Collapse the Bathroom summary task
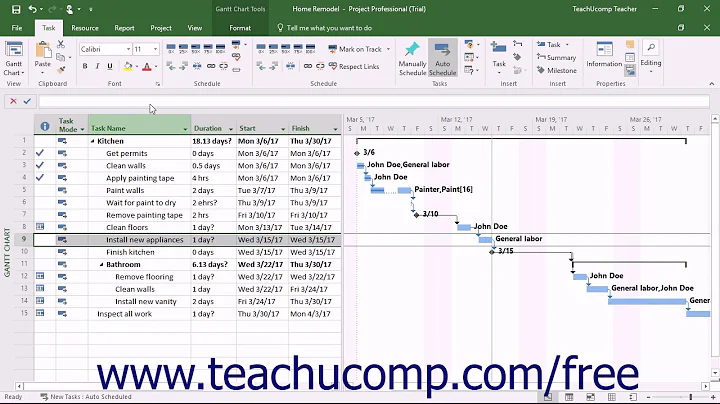The height and width of the screenshot is (404, 720). [101, 265]
